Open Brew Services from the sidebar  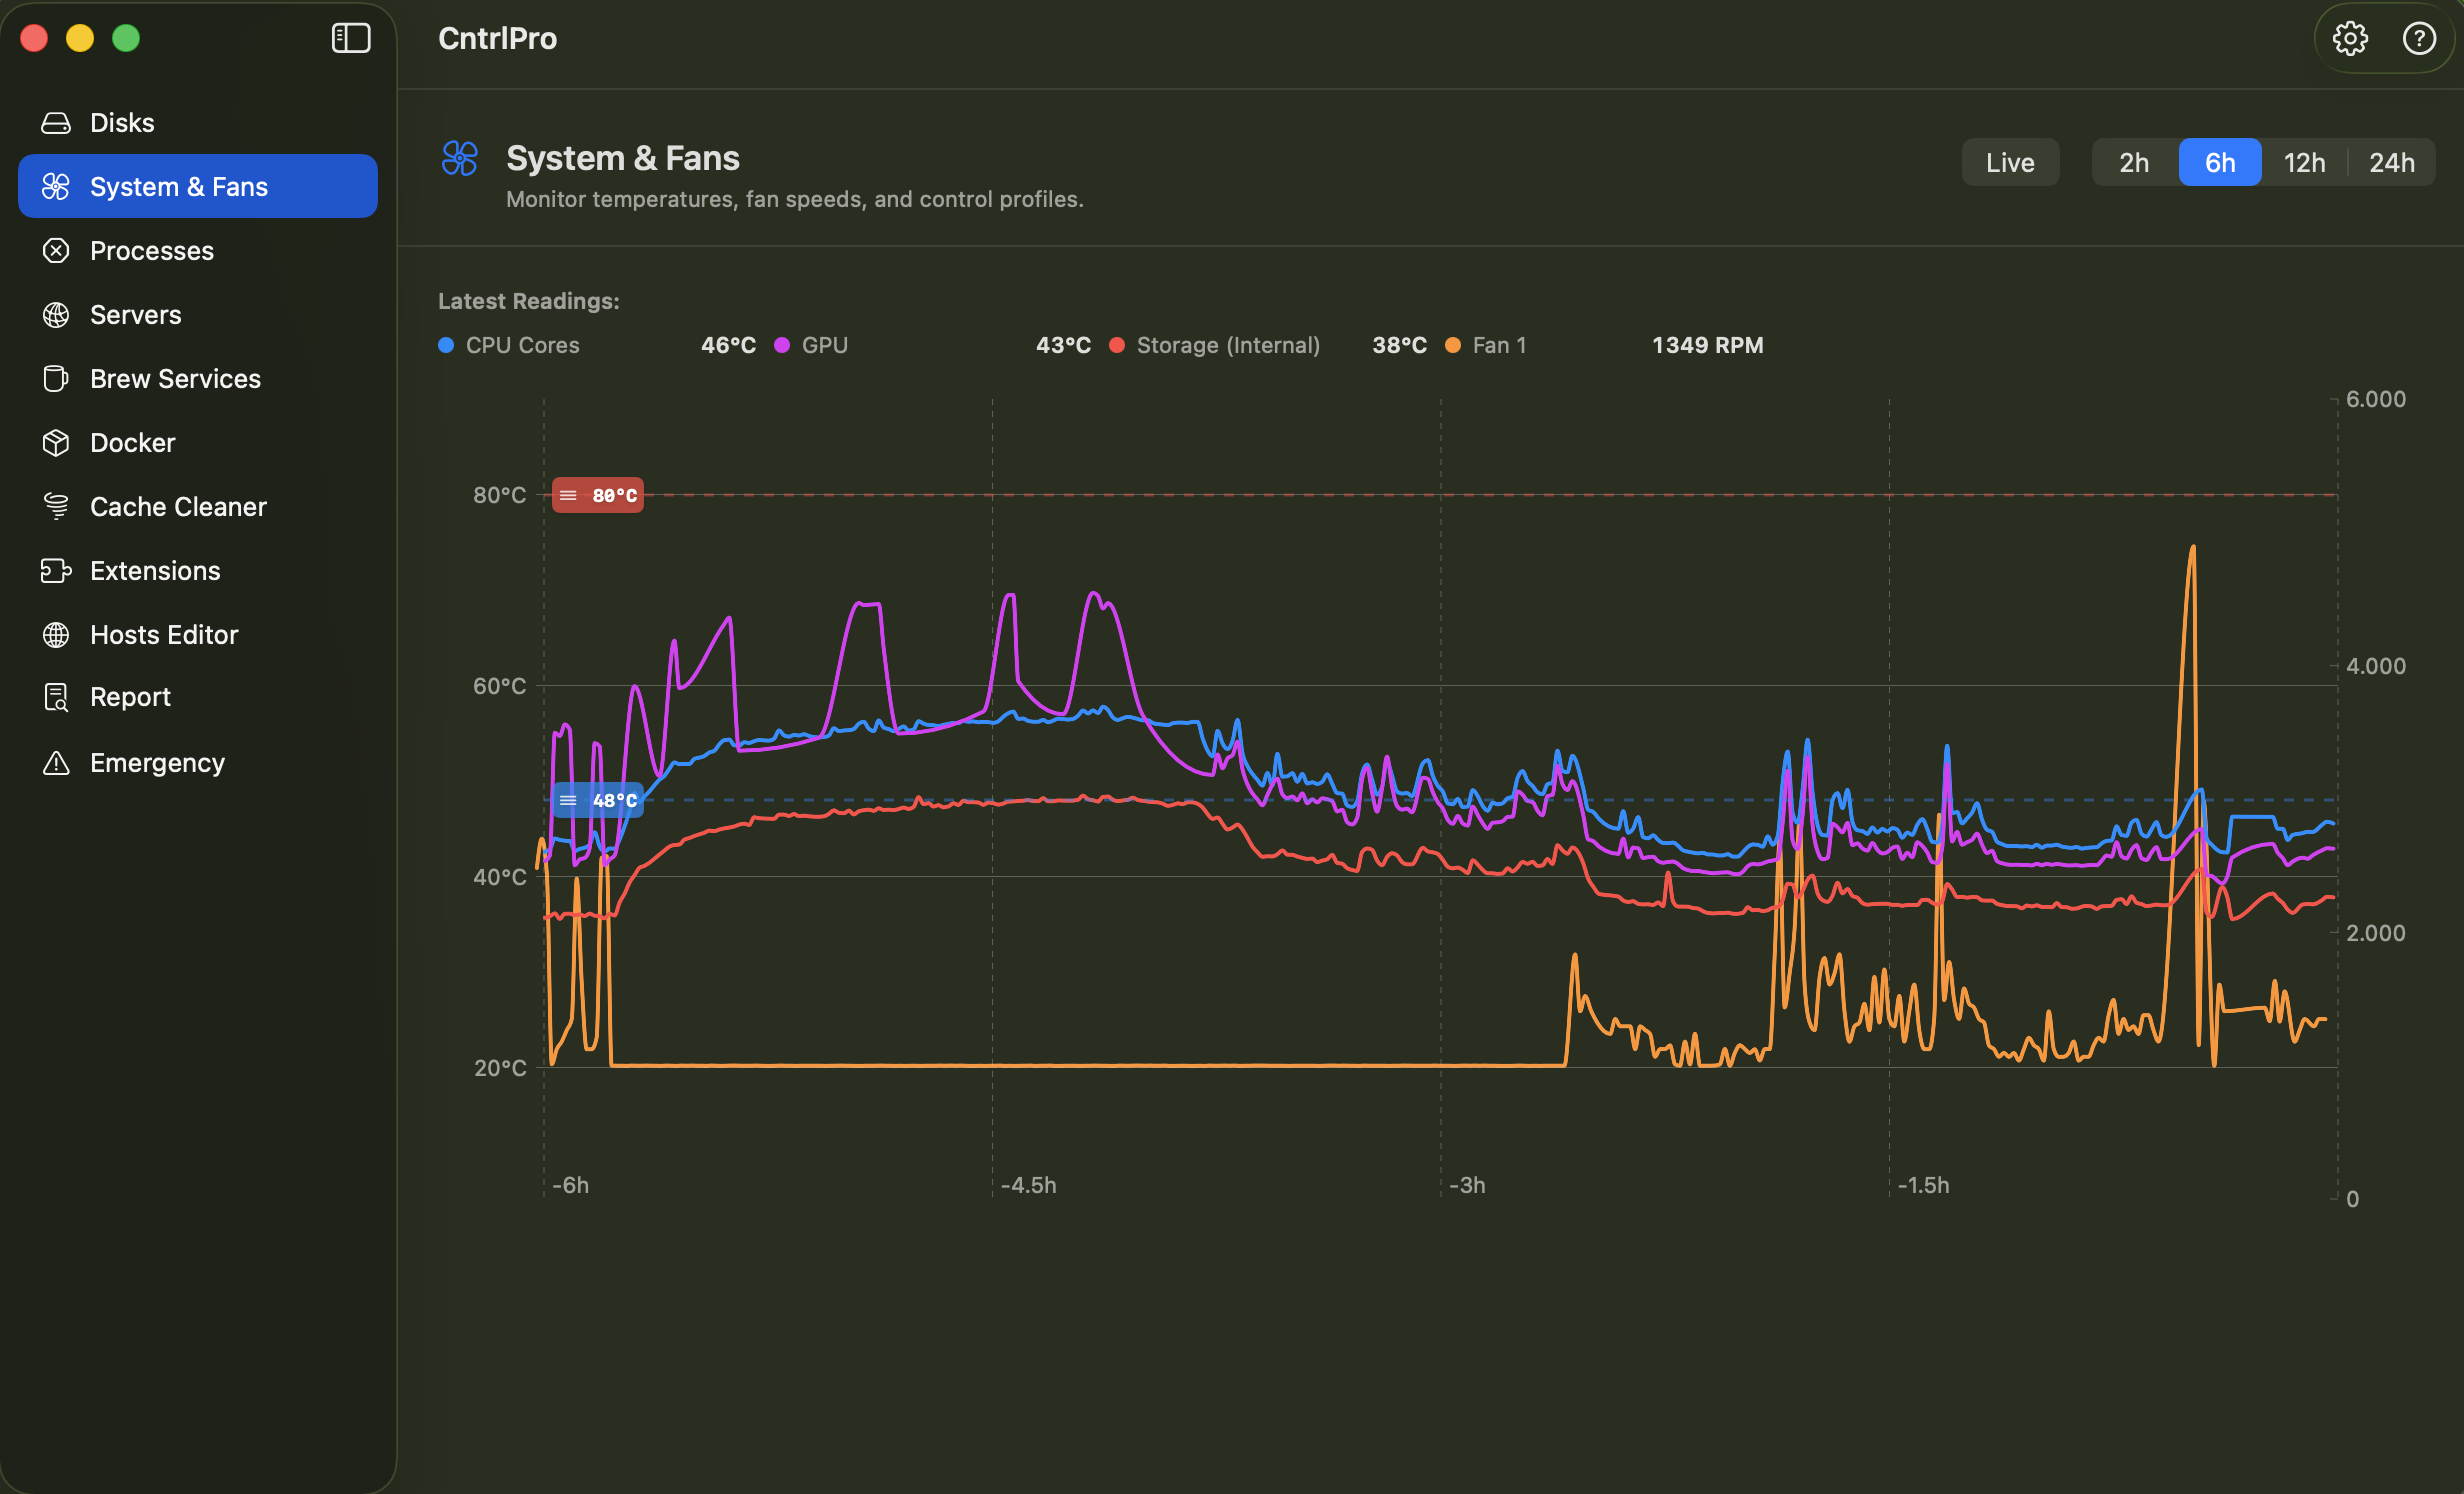pyautogui.click(x=198, y=379)
